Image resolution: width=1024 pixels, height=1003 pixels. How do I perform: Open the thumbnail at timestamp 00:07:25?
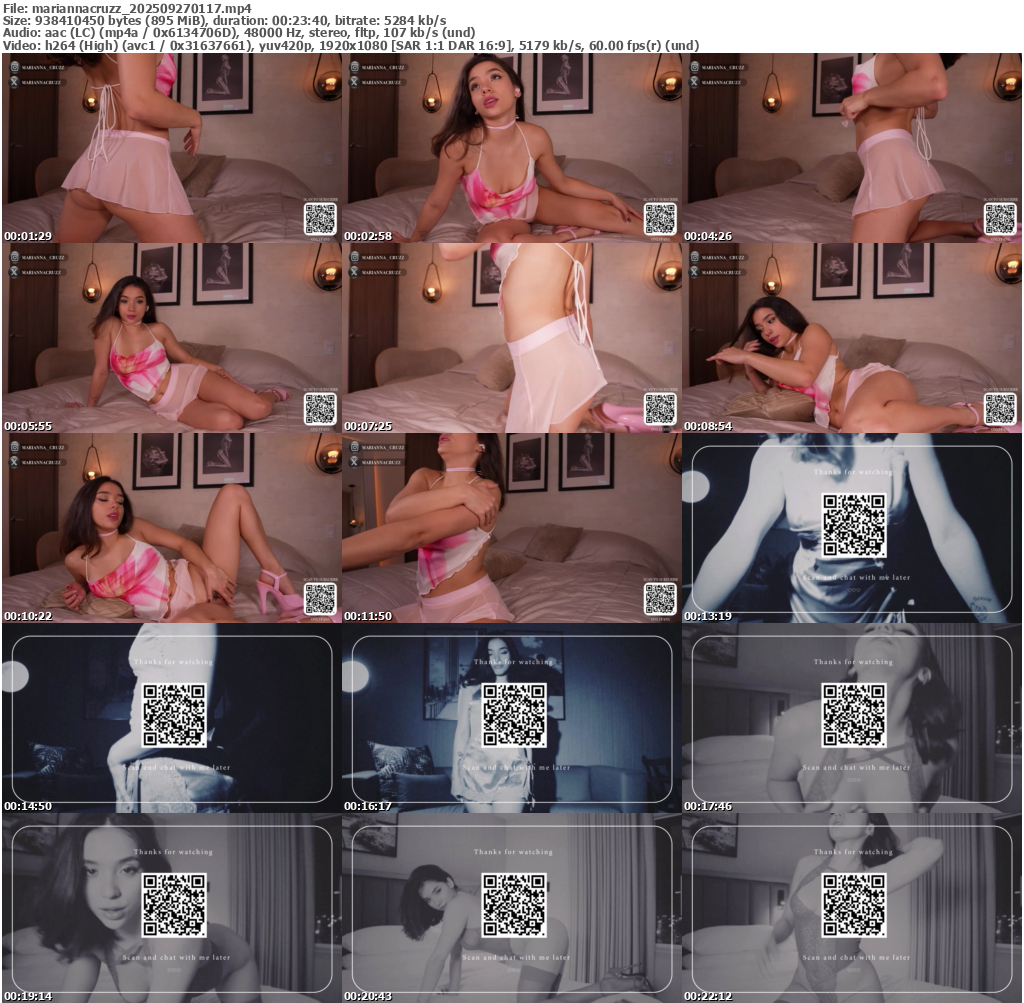point(512,337)
